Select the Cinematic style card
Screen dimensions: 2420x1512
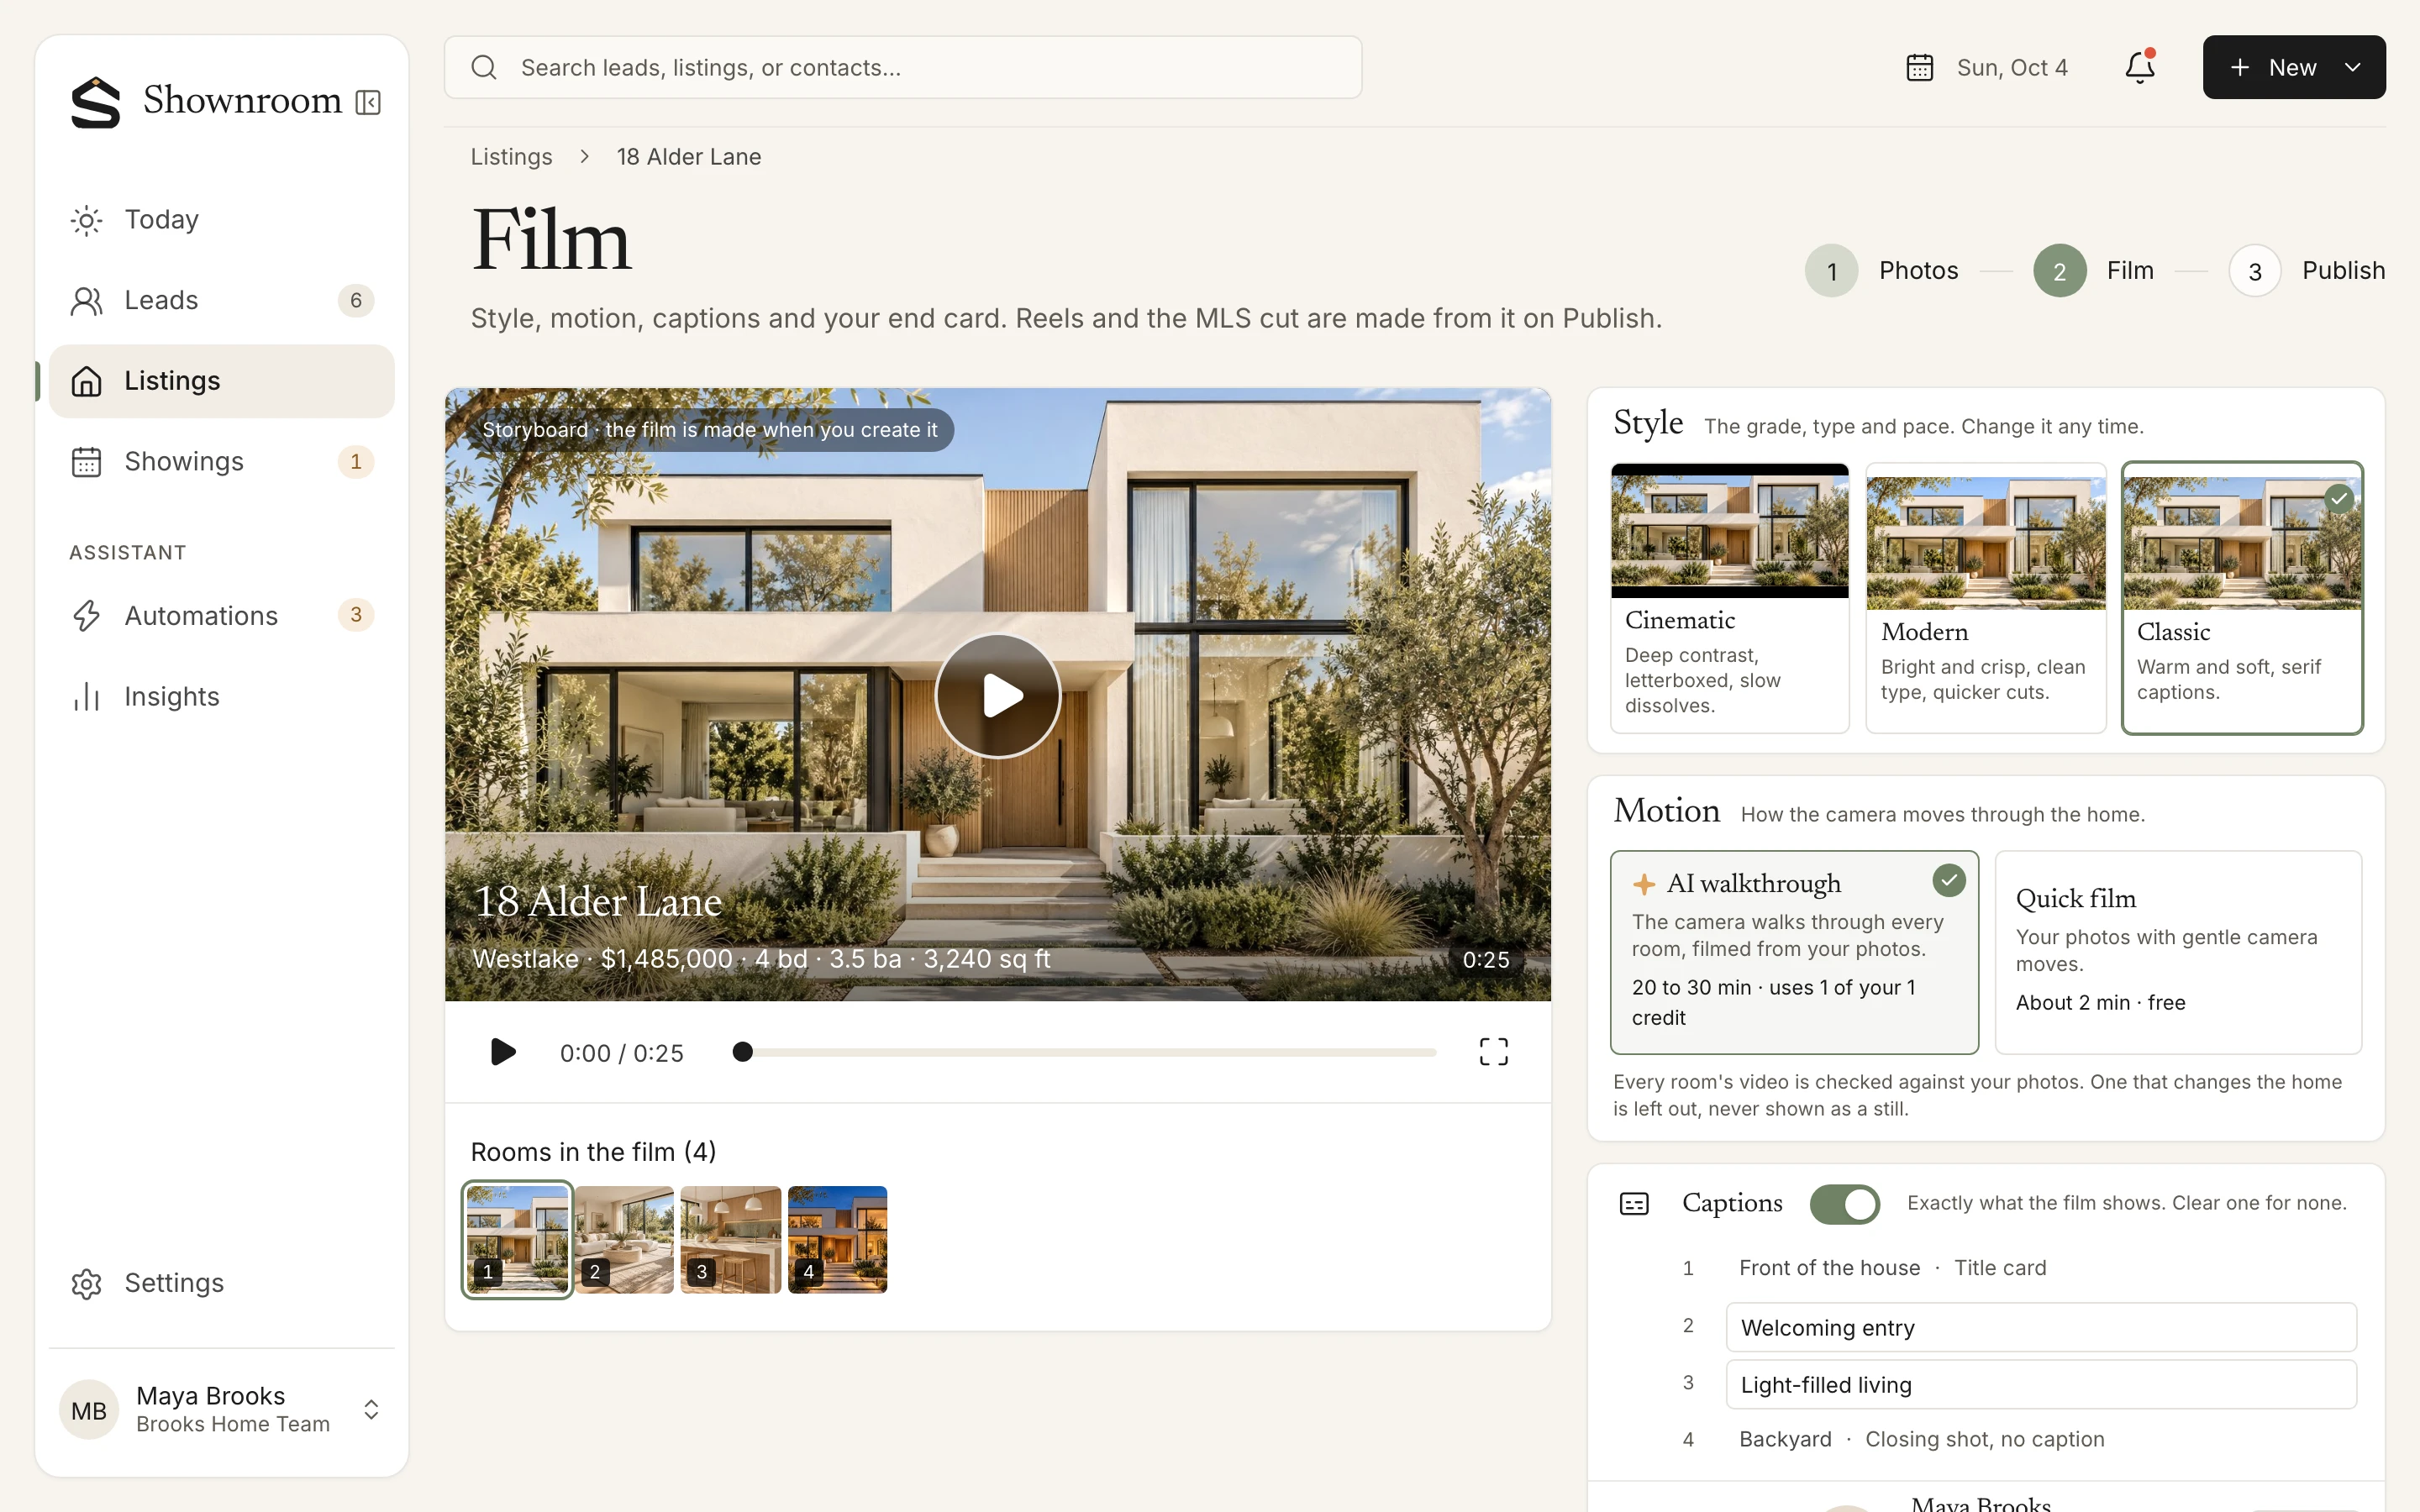pyautogui.click(x=1729, y=598)
